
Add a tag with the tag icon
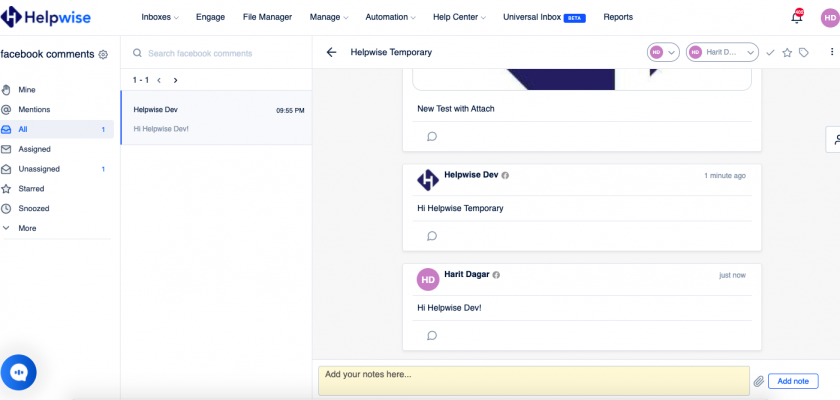point(804,52)
